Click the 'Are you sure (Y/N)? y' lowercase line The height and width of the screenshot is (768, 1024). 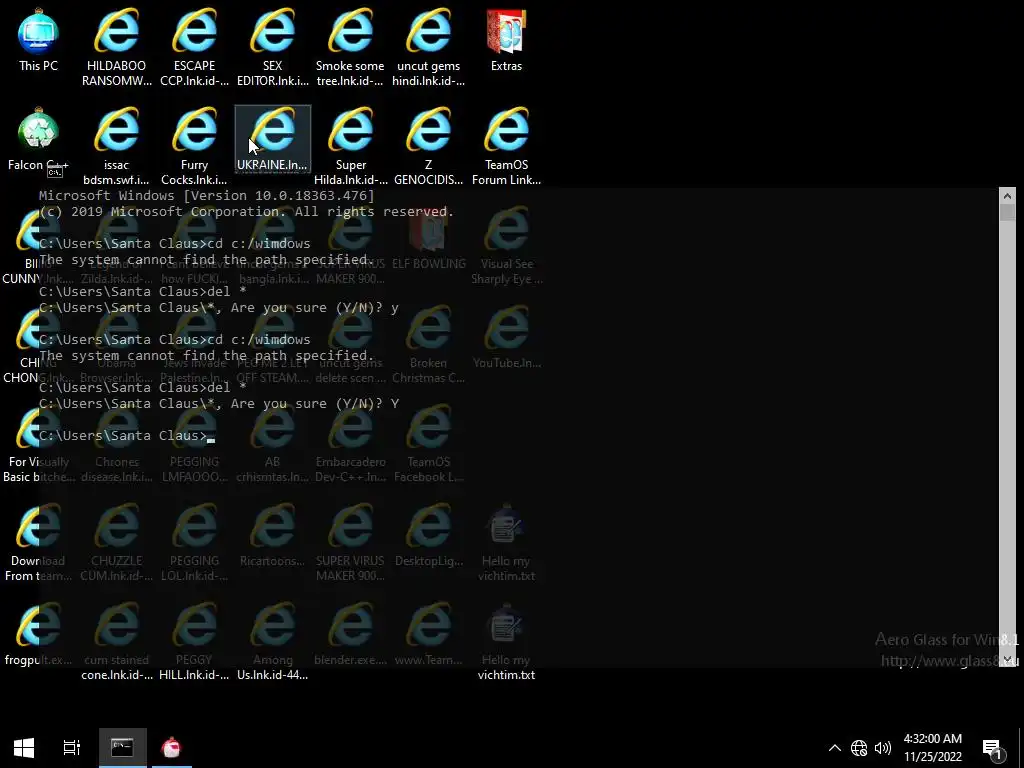pos(219,308)
